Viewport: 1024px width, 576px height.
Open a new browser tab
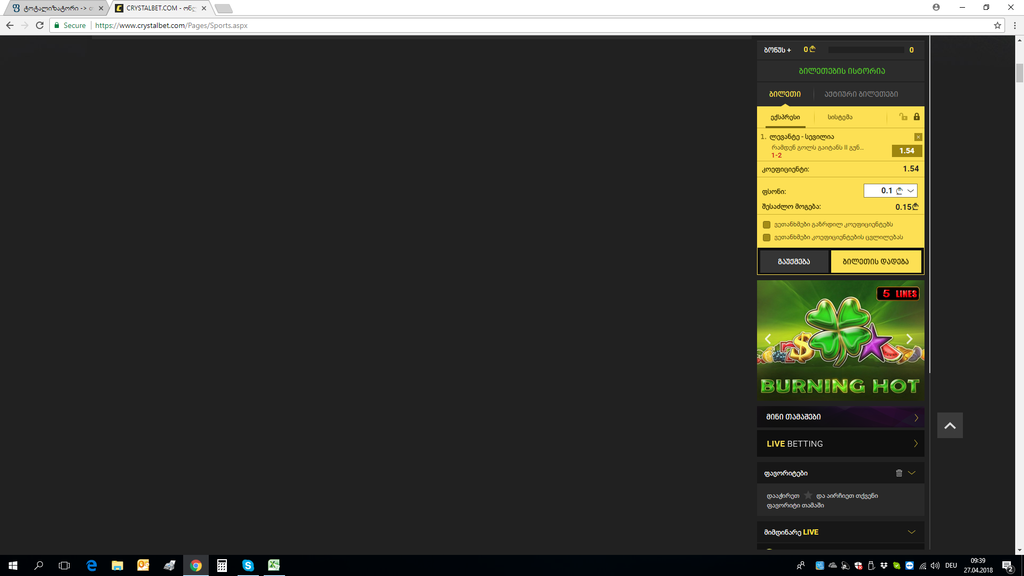click(x=223, y=8)
